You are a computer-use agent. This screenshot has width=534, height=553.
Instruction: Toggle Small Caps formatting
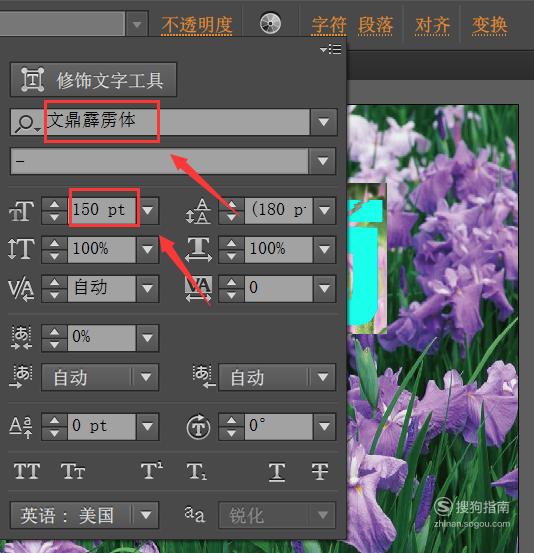[x=73, y=471]
